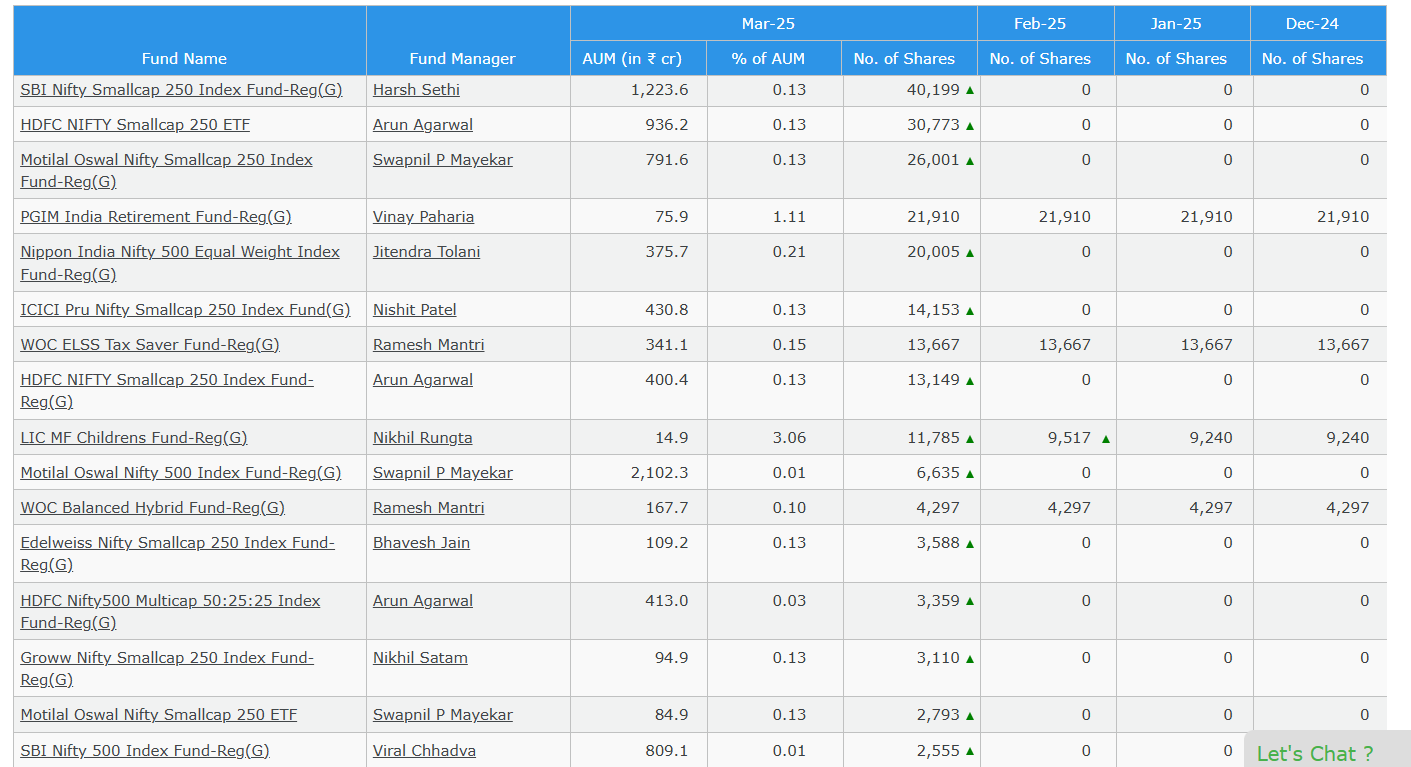Open Ramesh Mantri in WOC ELSS row
Screen dimensions: 1411x767
click(429, 345)
